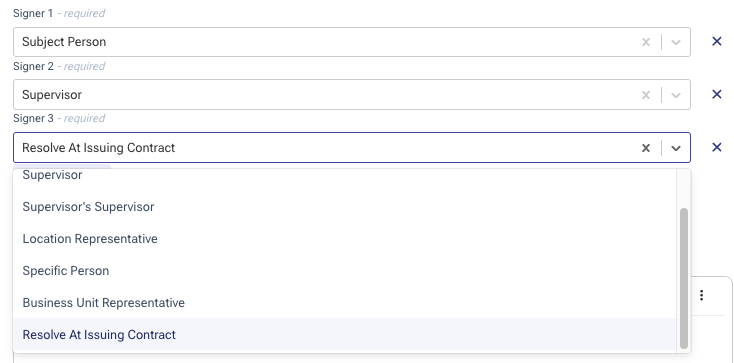
Task: Clear the Signer 1 Subject Person value
Action: [646, 42]
